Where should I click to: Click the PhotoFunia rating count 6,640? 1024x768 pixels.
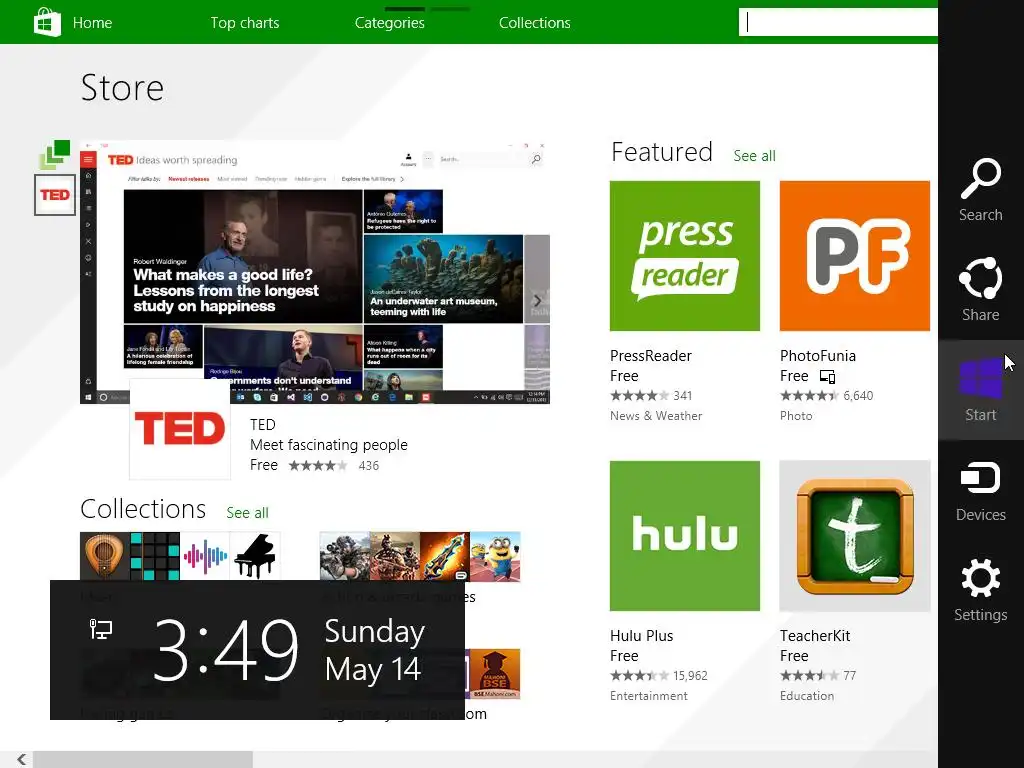tap(858, 396)
